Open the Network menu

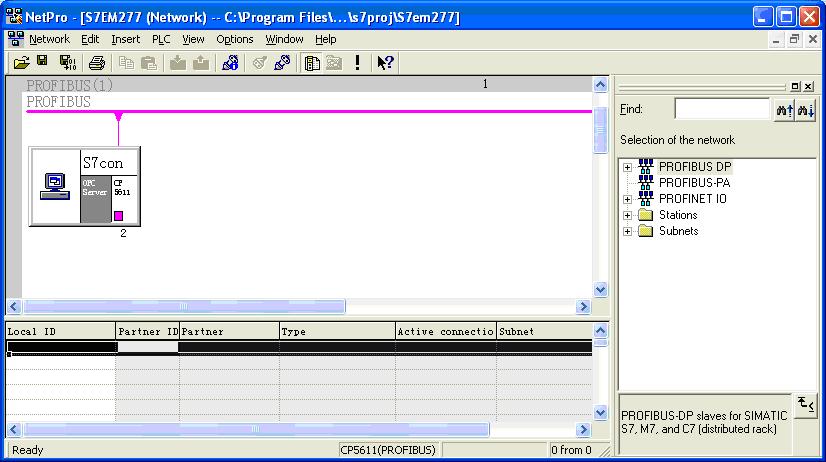(x=50, y=39)
